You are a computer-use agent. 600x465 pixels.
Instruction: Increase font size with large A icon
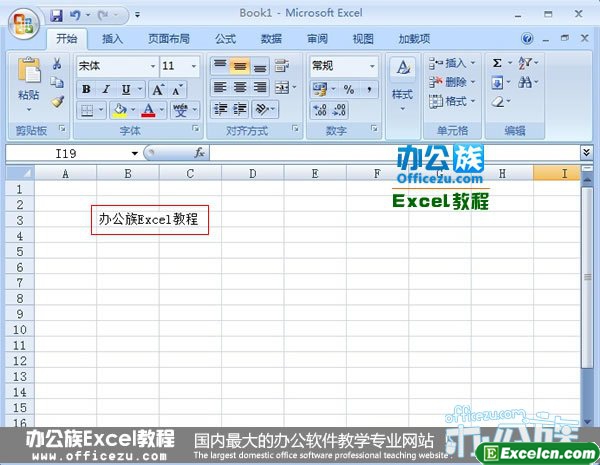click(158, 90)
